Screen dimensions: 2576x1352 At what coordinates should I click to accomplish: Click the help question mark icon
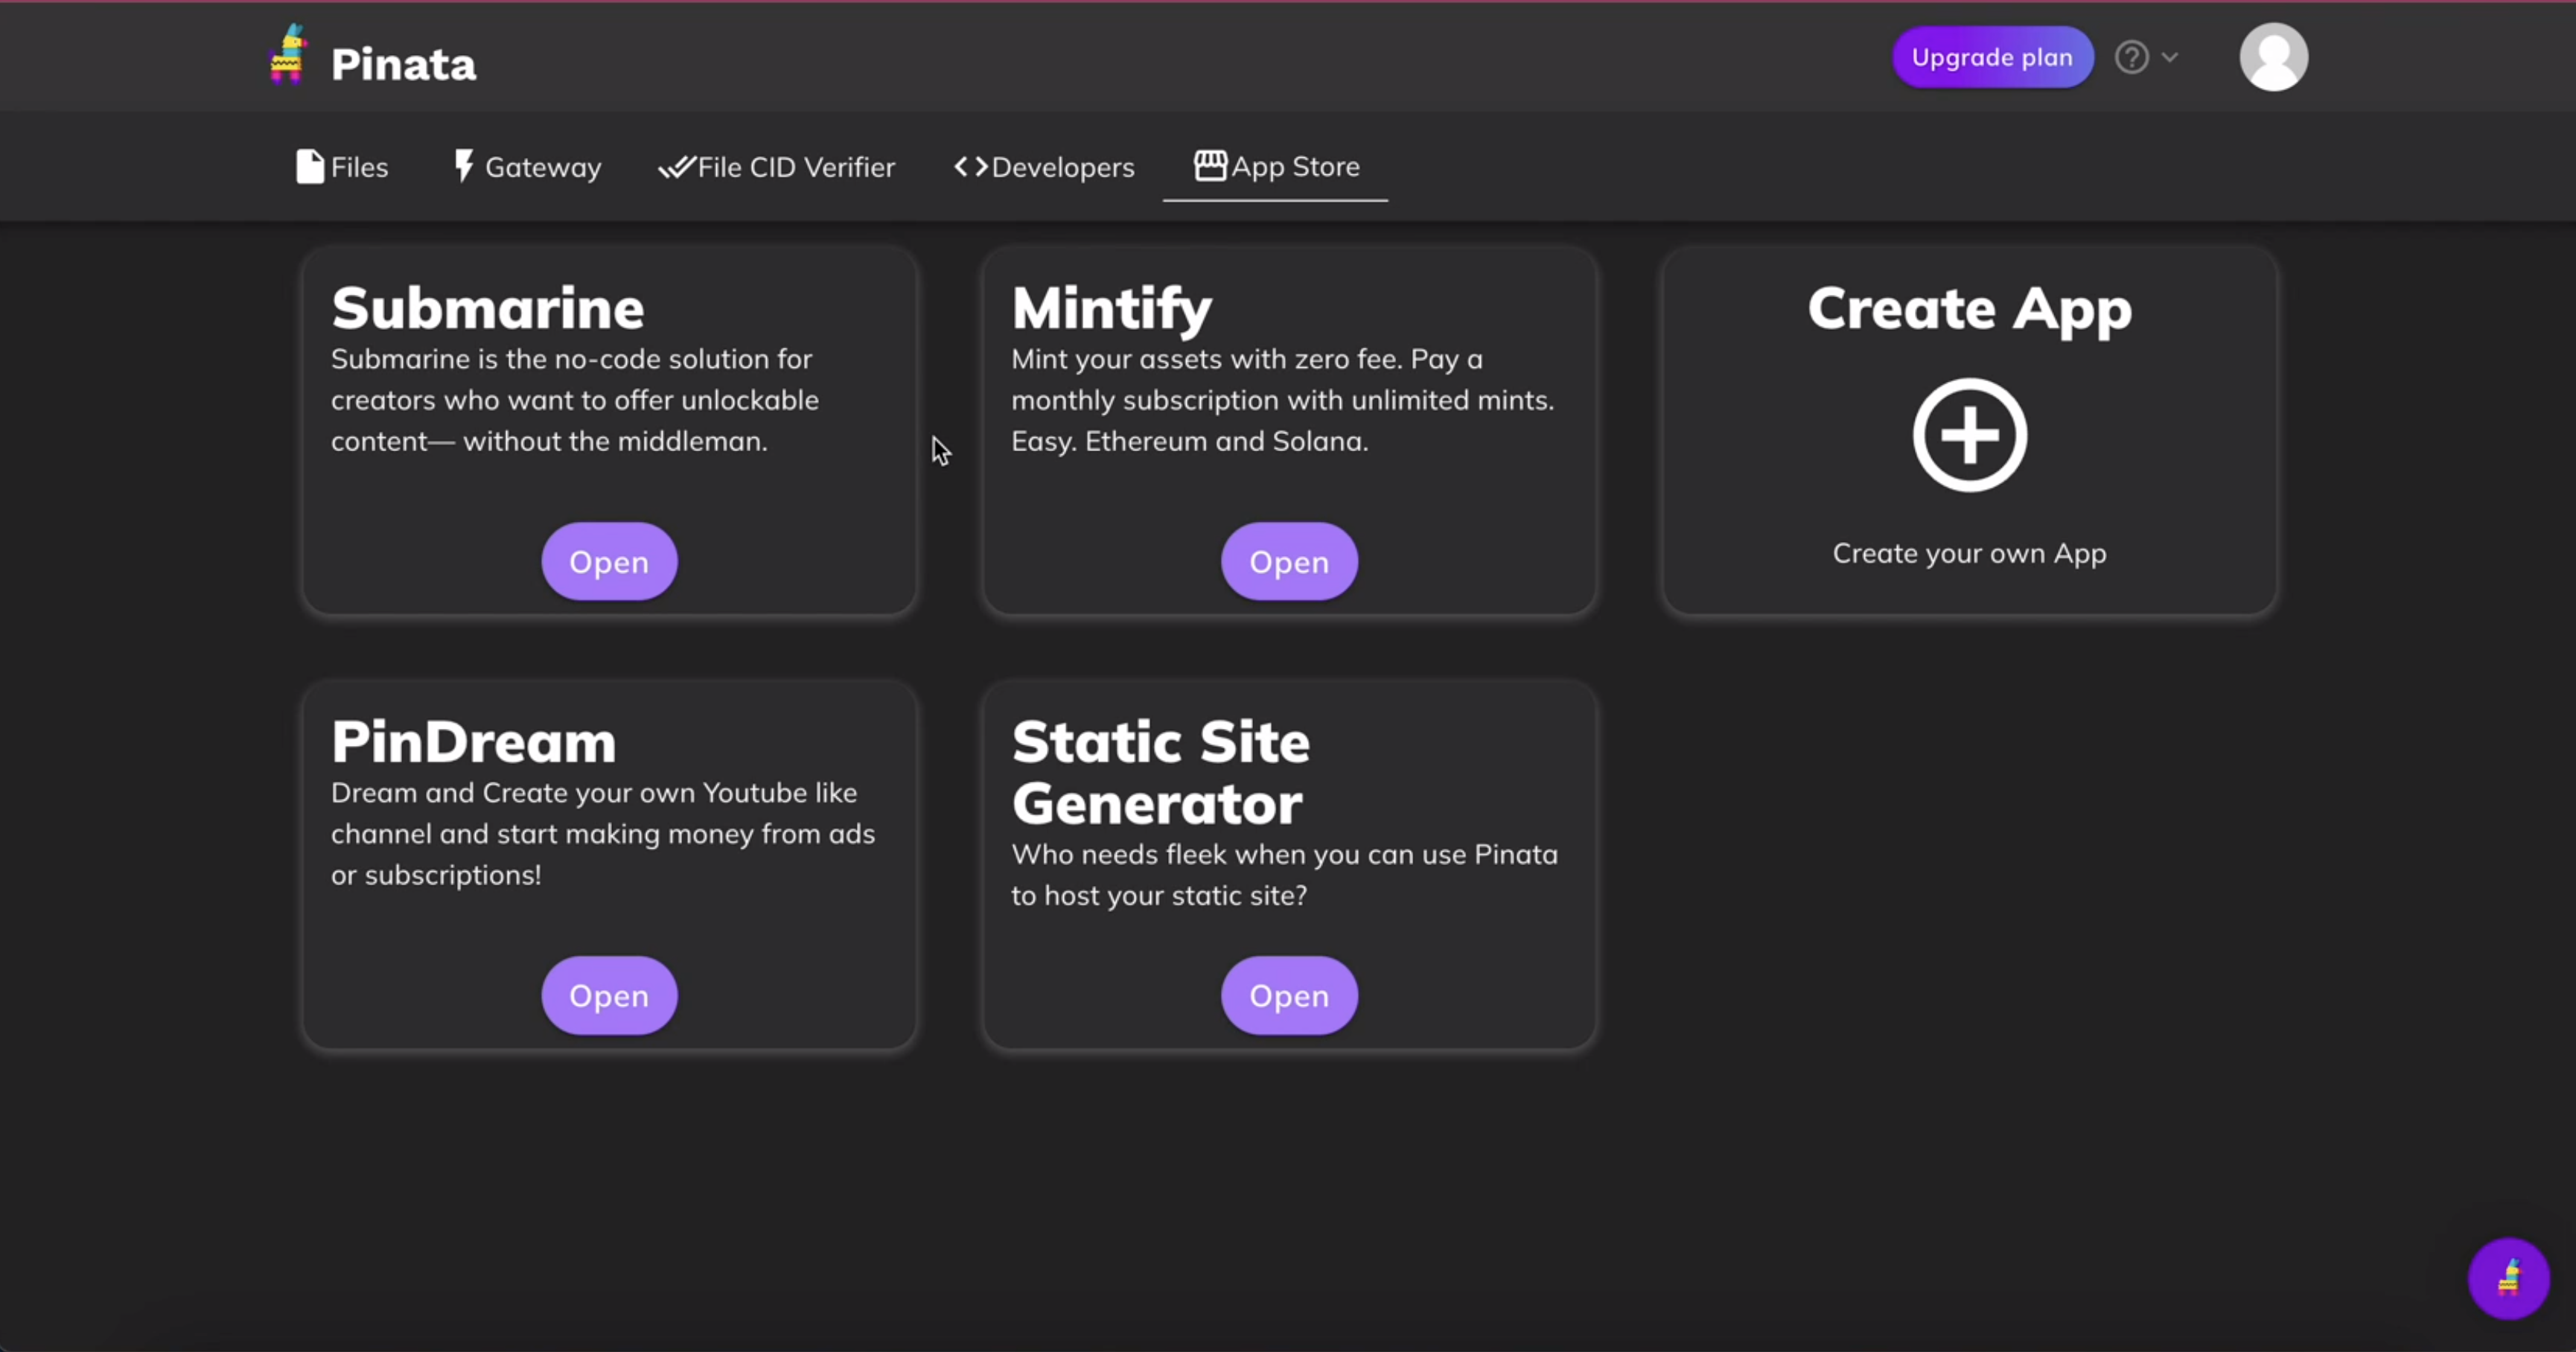click(2131, 57)
